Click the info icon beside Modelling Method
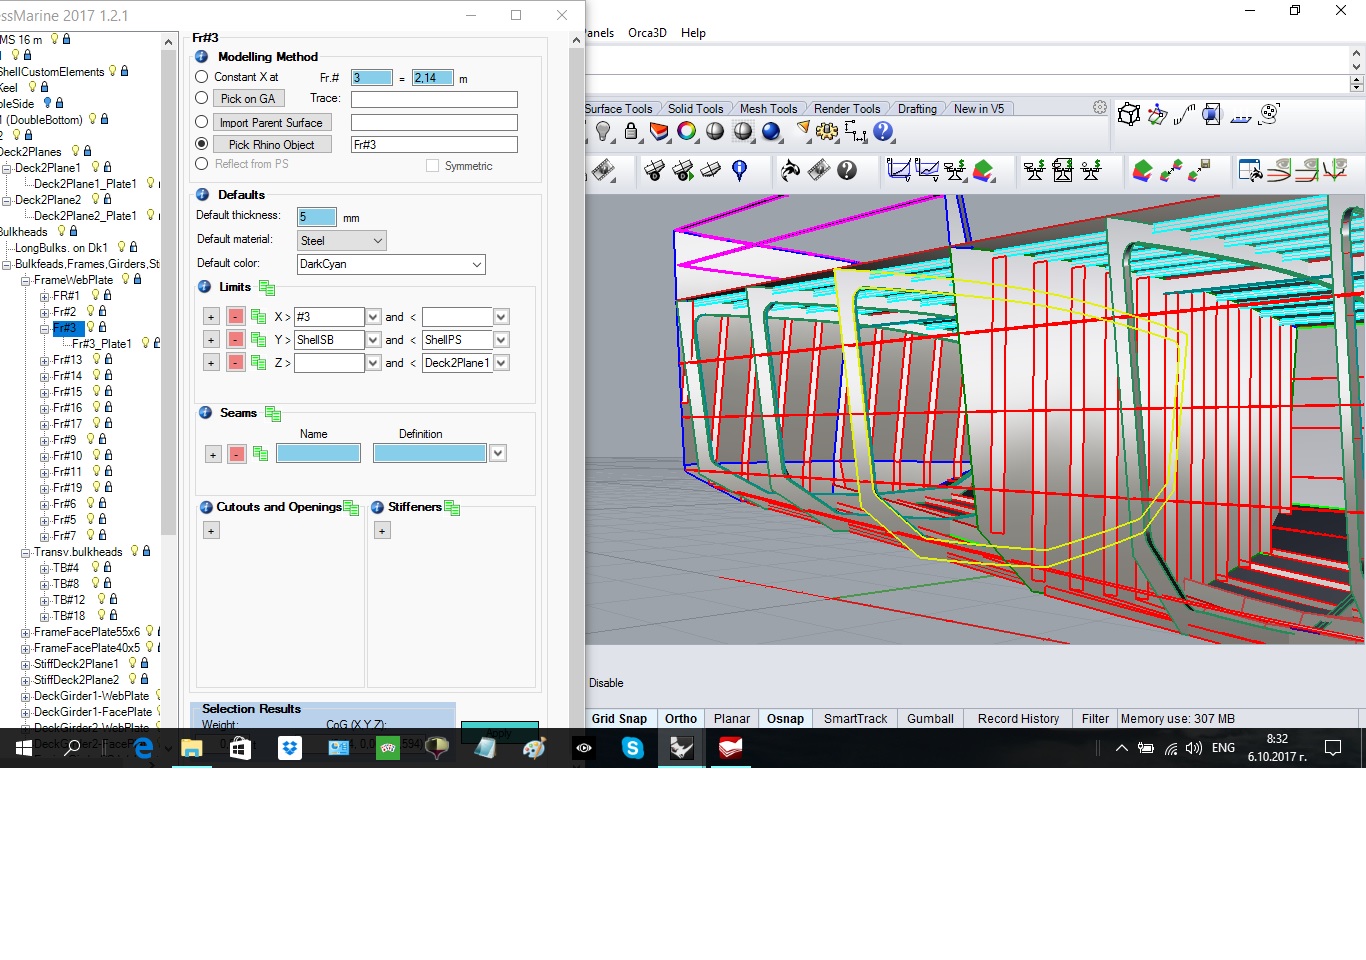 point(202,57)
